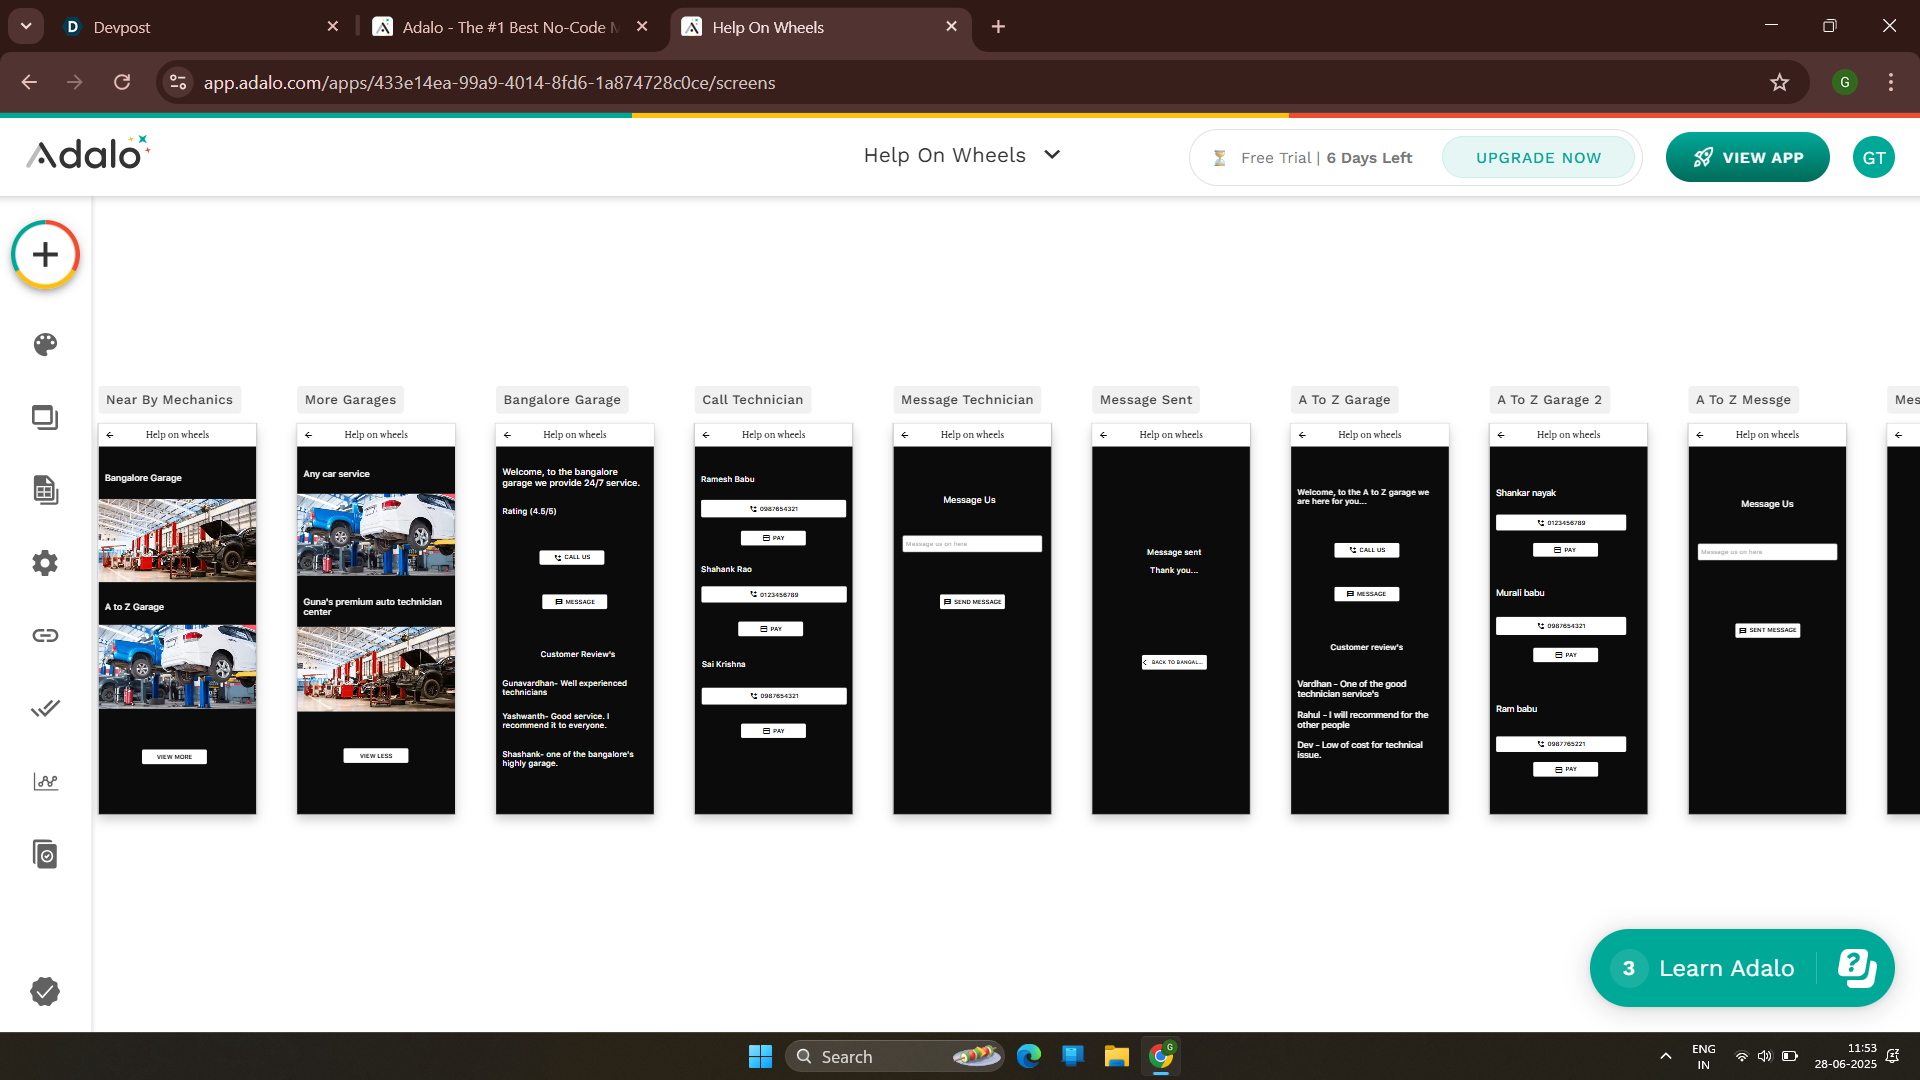Click the GT account avatar
The width and height of the screenshot is (1920, 1080).
[1873, 158]
